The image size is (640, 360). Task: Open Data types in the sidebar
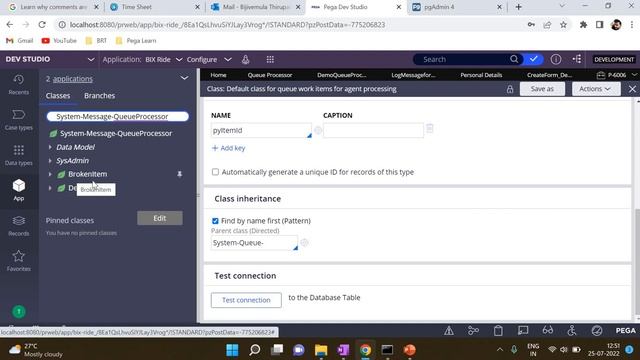click(18, 156)
